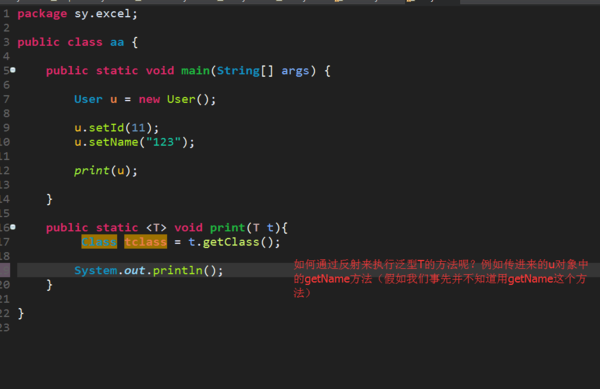This screenshot has width=600, height=389.
Task: Click the number 11 argument
Action: pos(139,128)
